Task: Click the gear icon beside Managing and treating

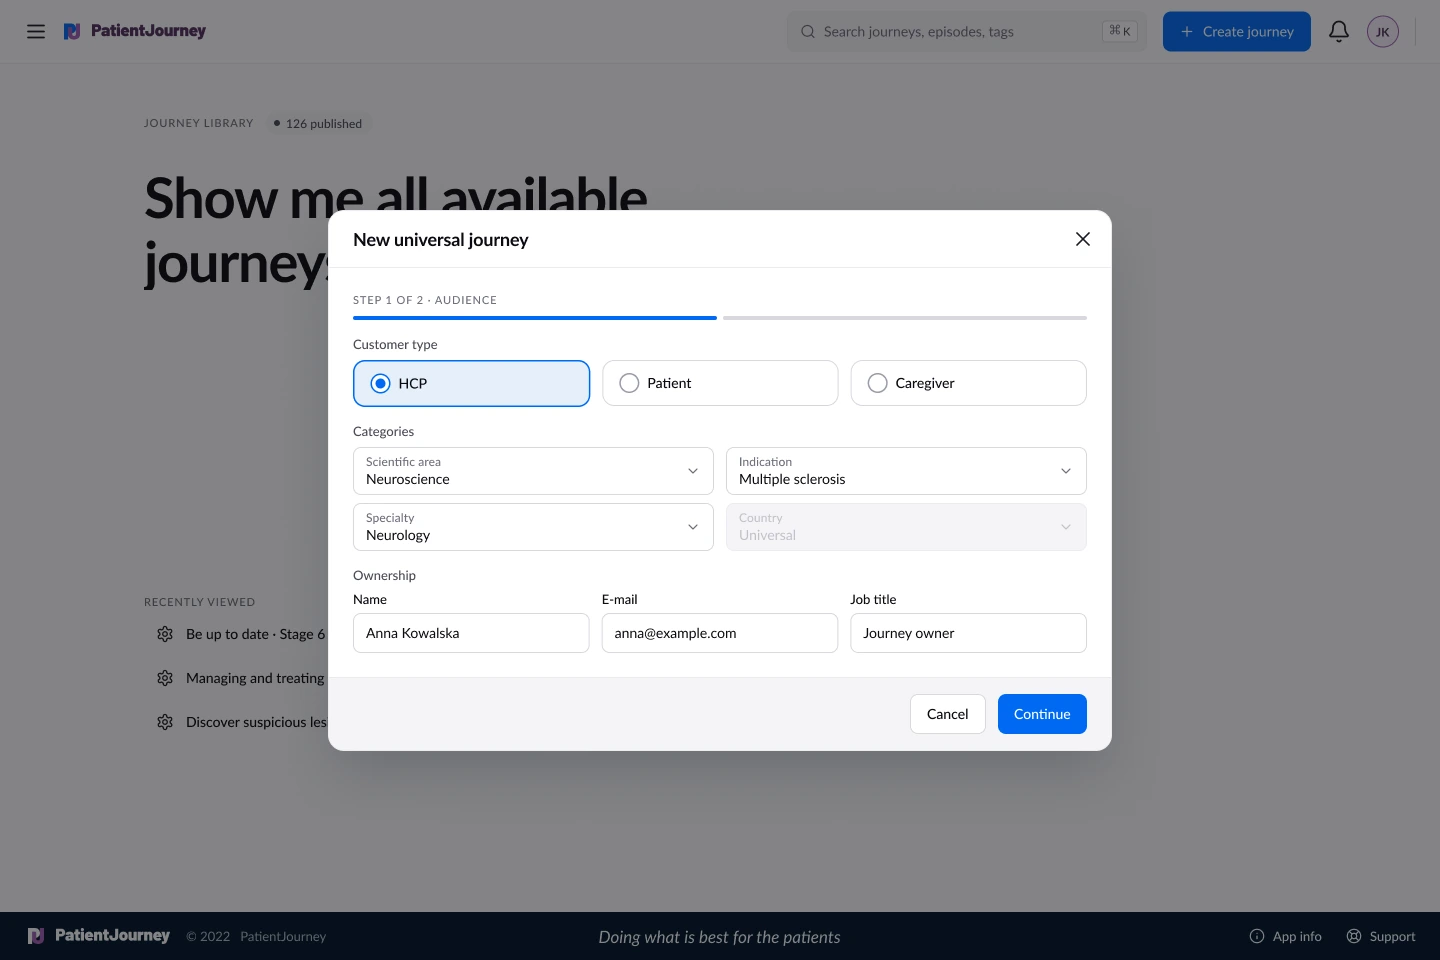Action: [165, 678]
